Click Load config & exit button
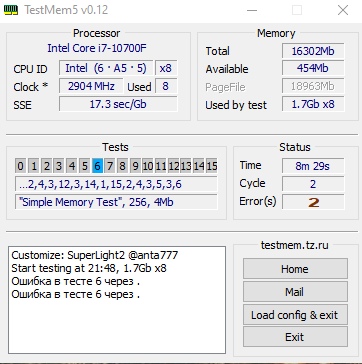362x364 pixels. [295, 315]
